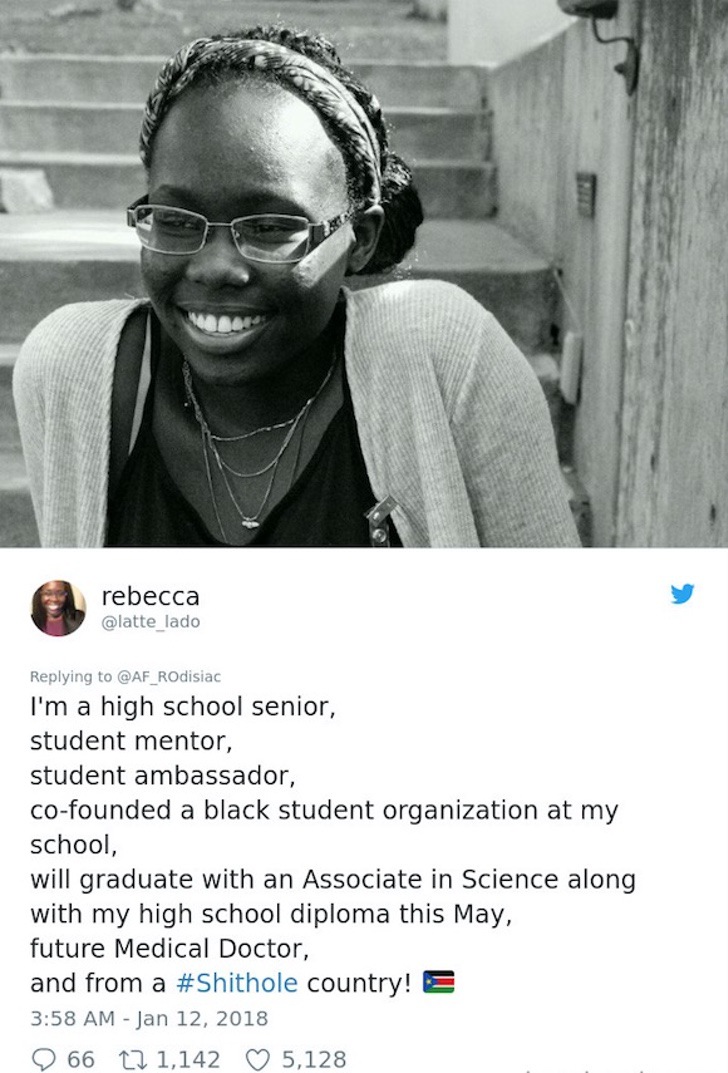Open the @AF_ROdisiac mention link
The width and height of the screenshot is (728, 1073).
tap(169, 676)
